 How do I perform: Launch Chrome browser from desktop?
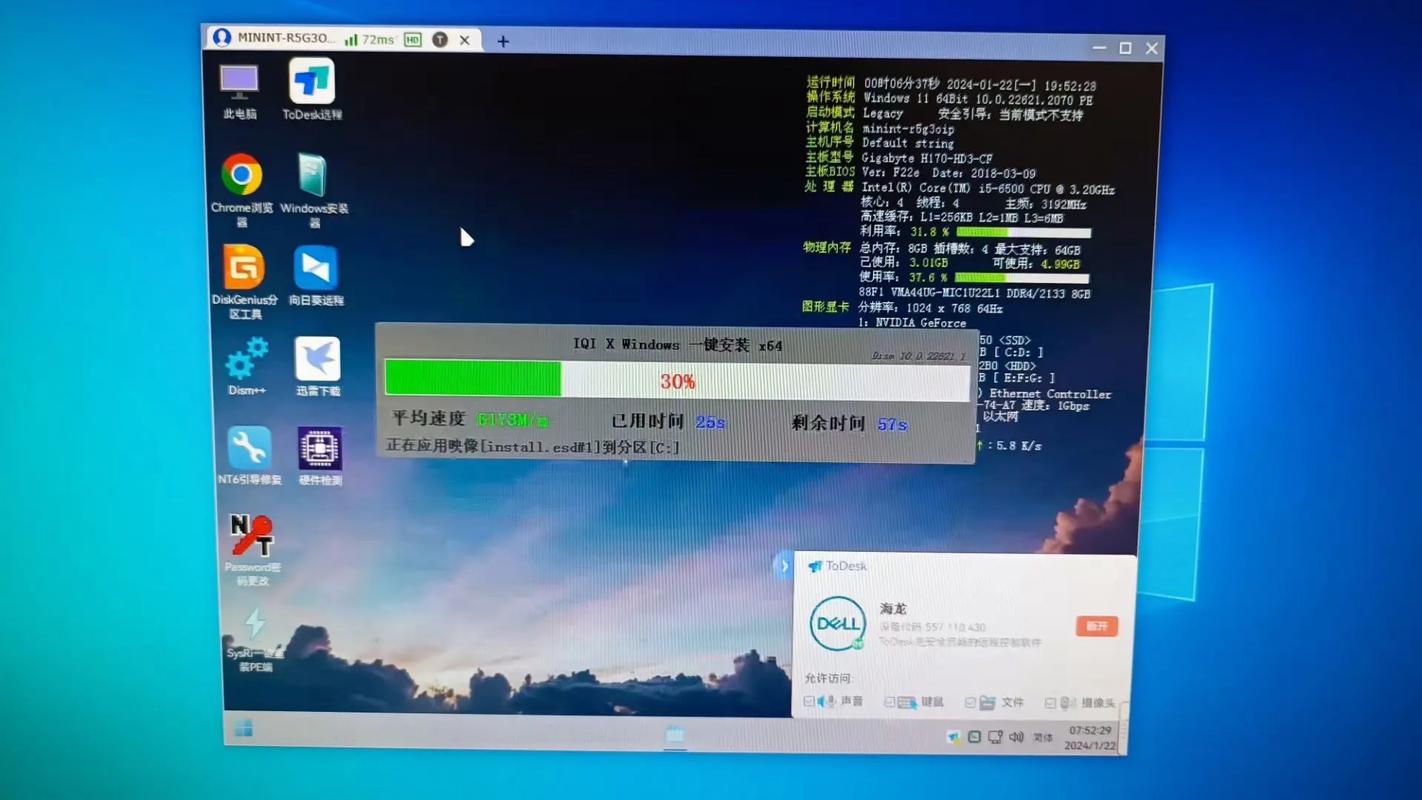click(x=241, y=175)
